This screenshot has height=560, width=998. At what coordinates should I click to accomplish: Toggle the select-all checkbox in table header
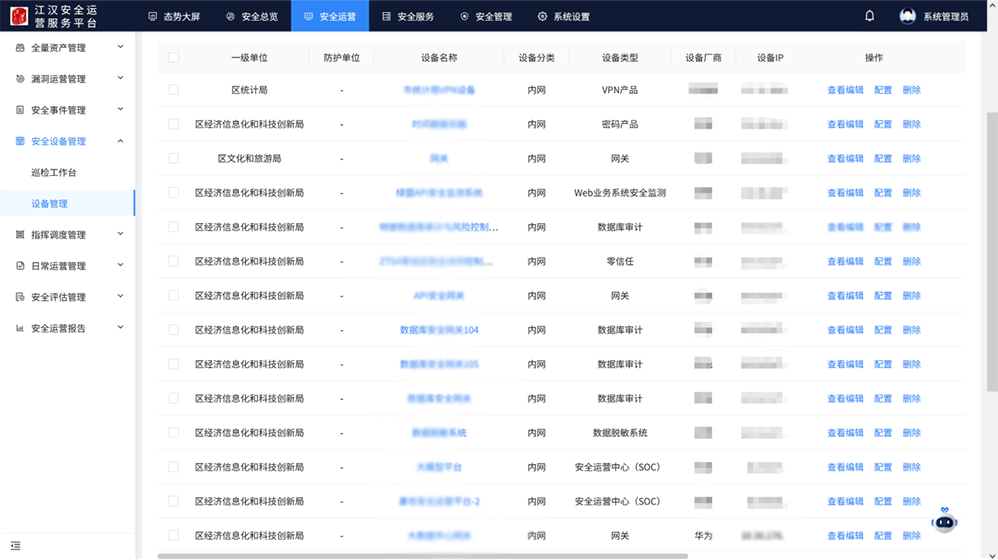(x=173, y=58)
